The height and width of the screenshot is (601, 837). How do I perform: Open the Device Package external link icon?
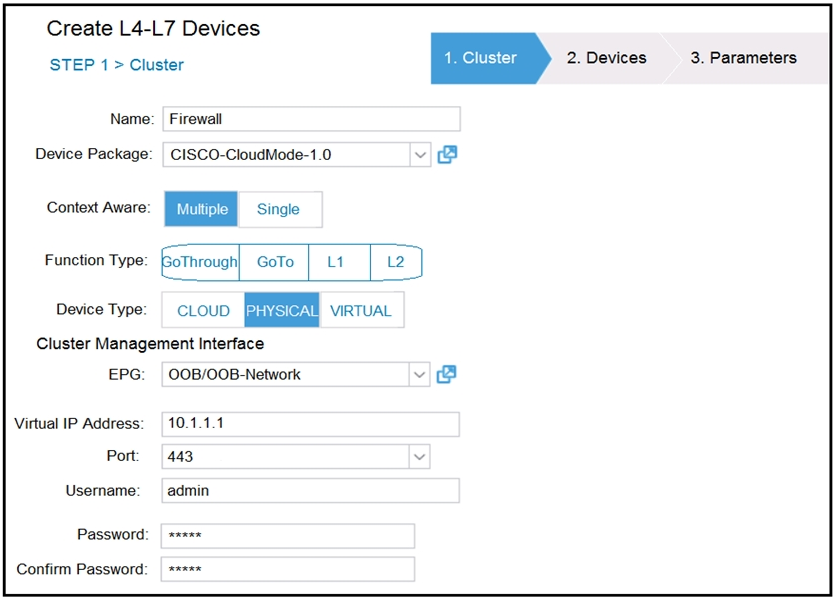pyautogui.click(x=447, y=155)
